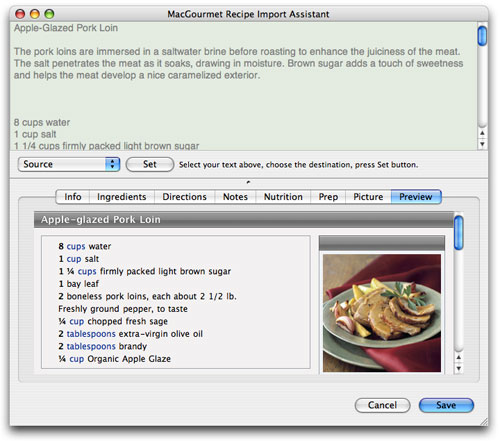Click the preview pane scroll up arrow
The image size is (500, 441).
pos(459,357)
